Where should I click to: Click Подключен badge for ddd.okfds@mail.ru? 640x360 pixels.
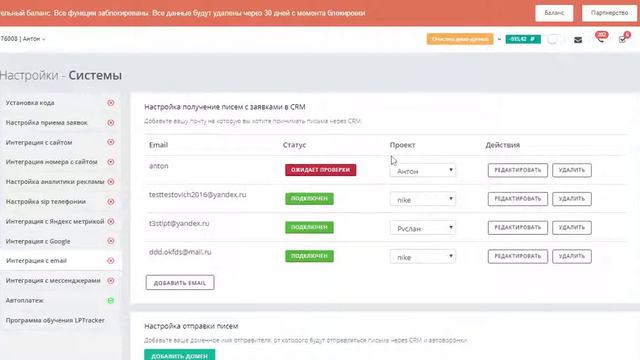click(x=309, y=256)
